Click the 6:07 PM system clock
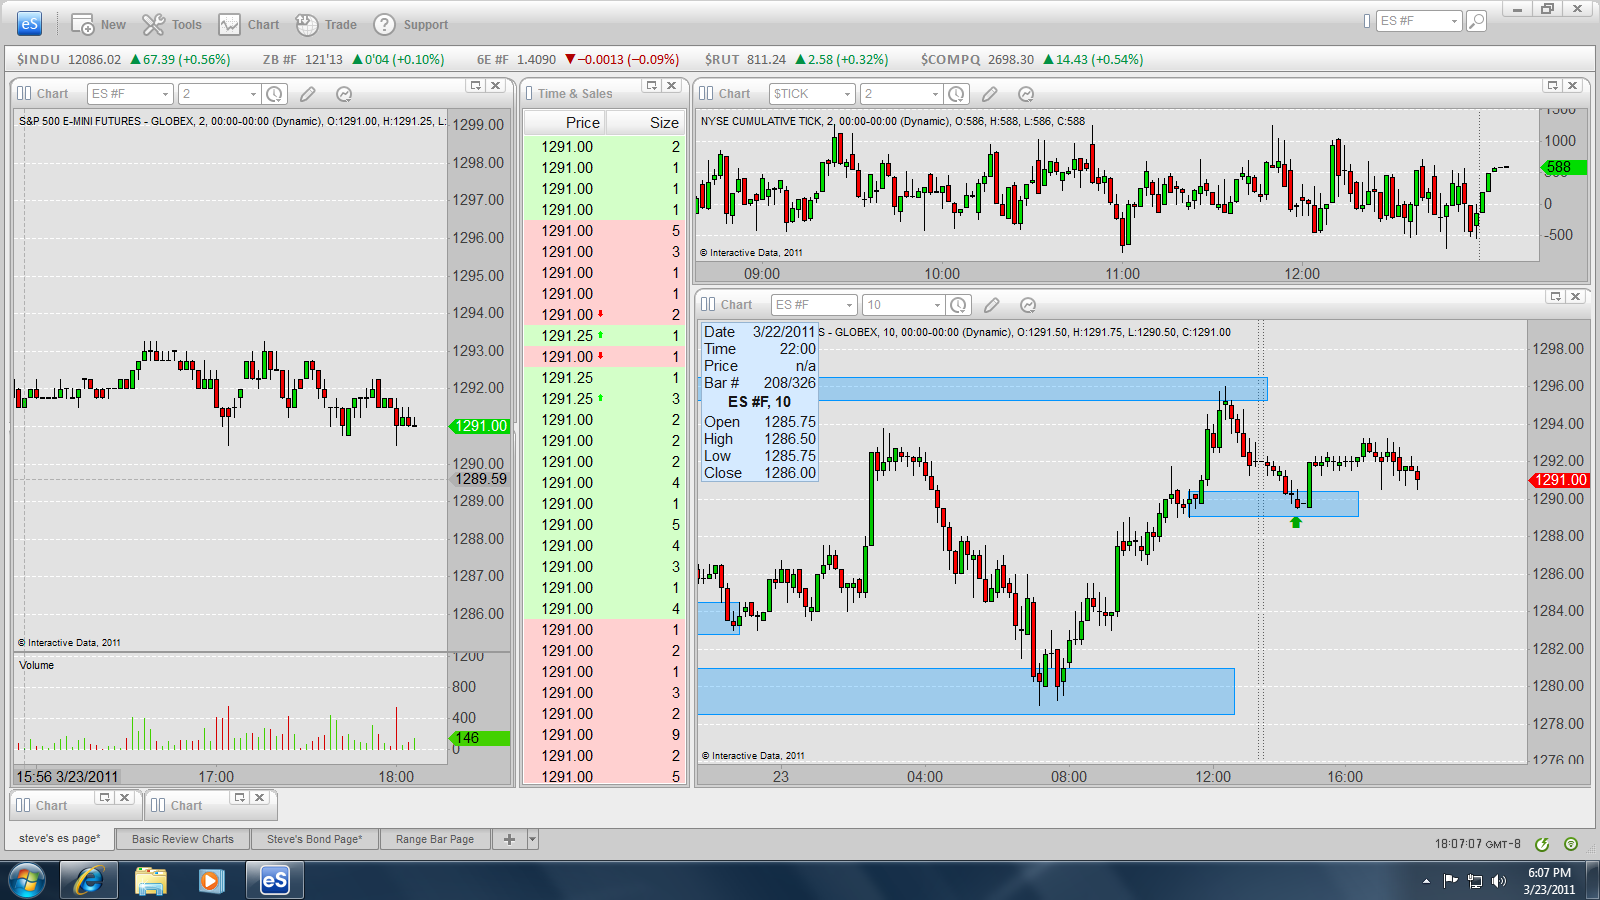Image resolution: width=1600 pixels, height=900 pixels. coord(1549,880)
